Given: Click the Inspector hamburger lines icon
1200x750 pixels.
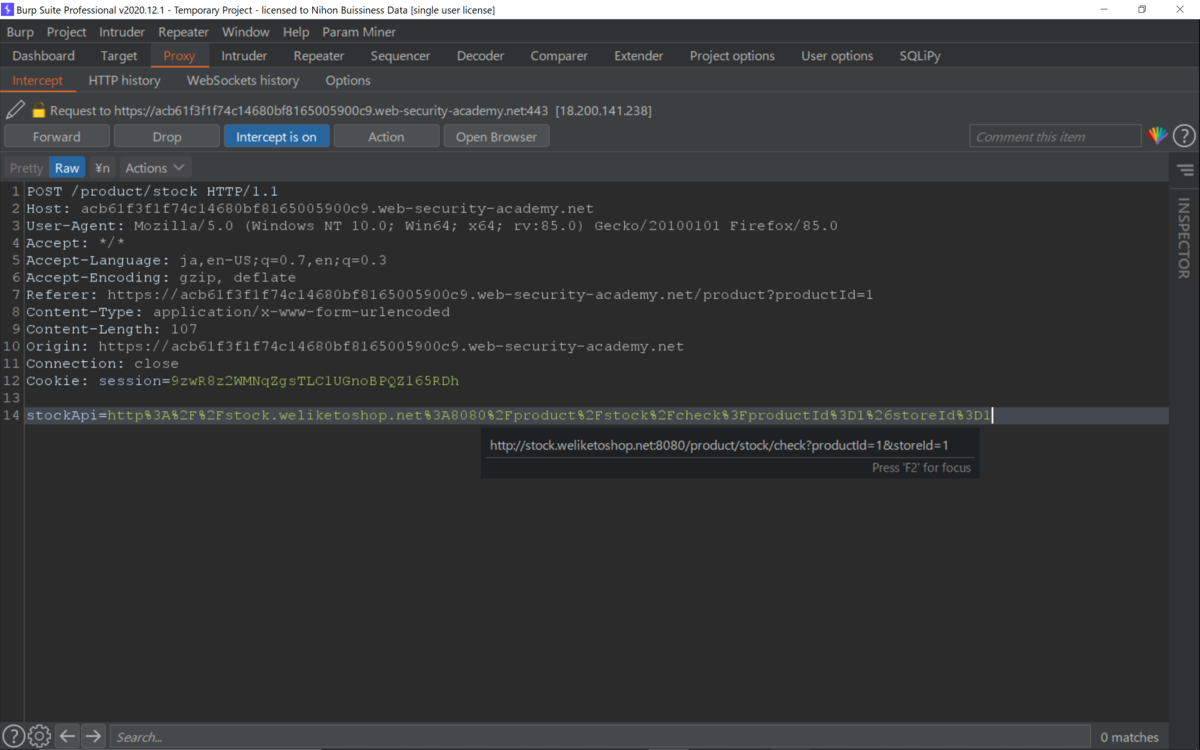Looking at the screenshot, I should click(x=1185, y=170).
